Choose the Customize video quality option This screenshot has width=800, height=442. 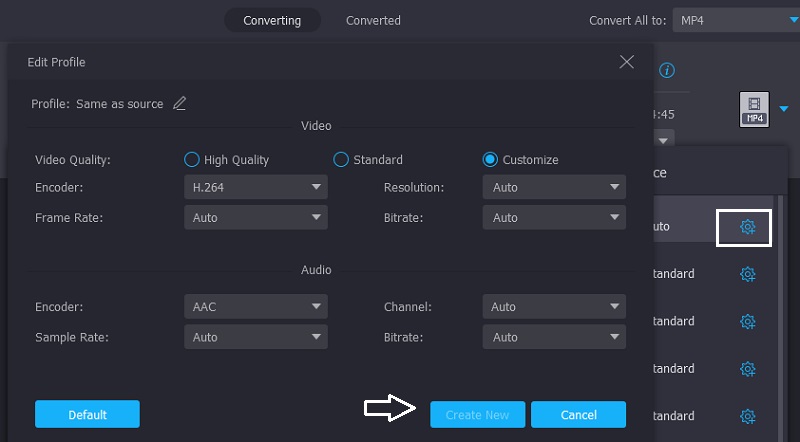(x=490, y=159)
